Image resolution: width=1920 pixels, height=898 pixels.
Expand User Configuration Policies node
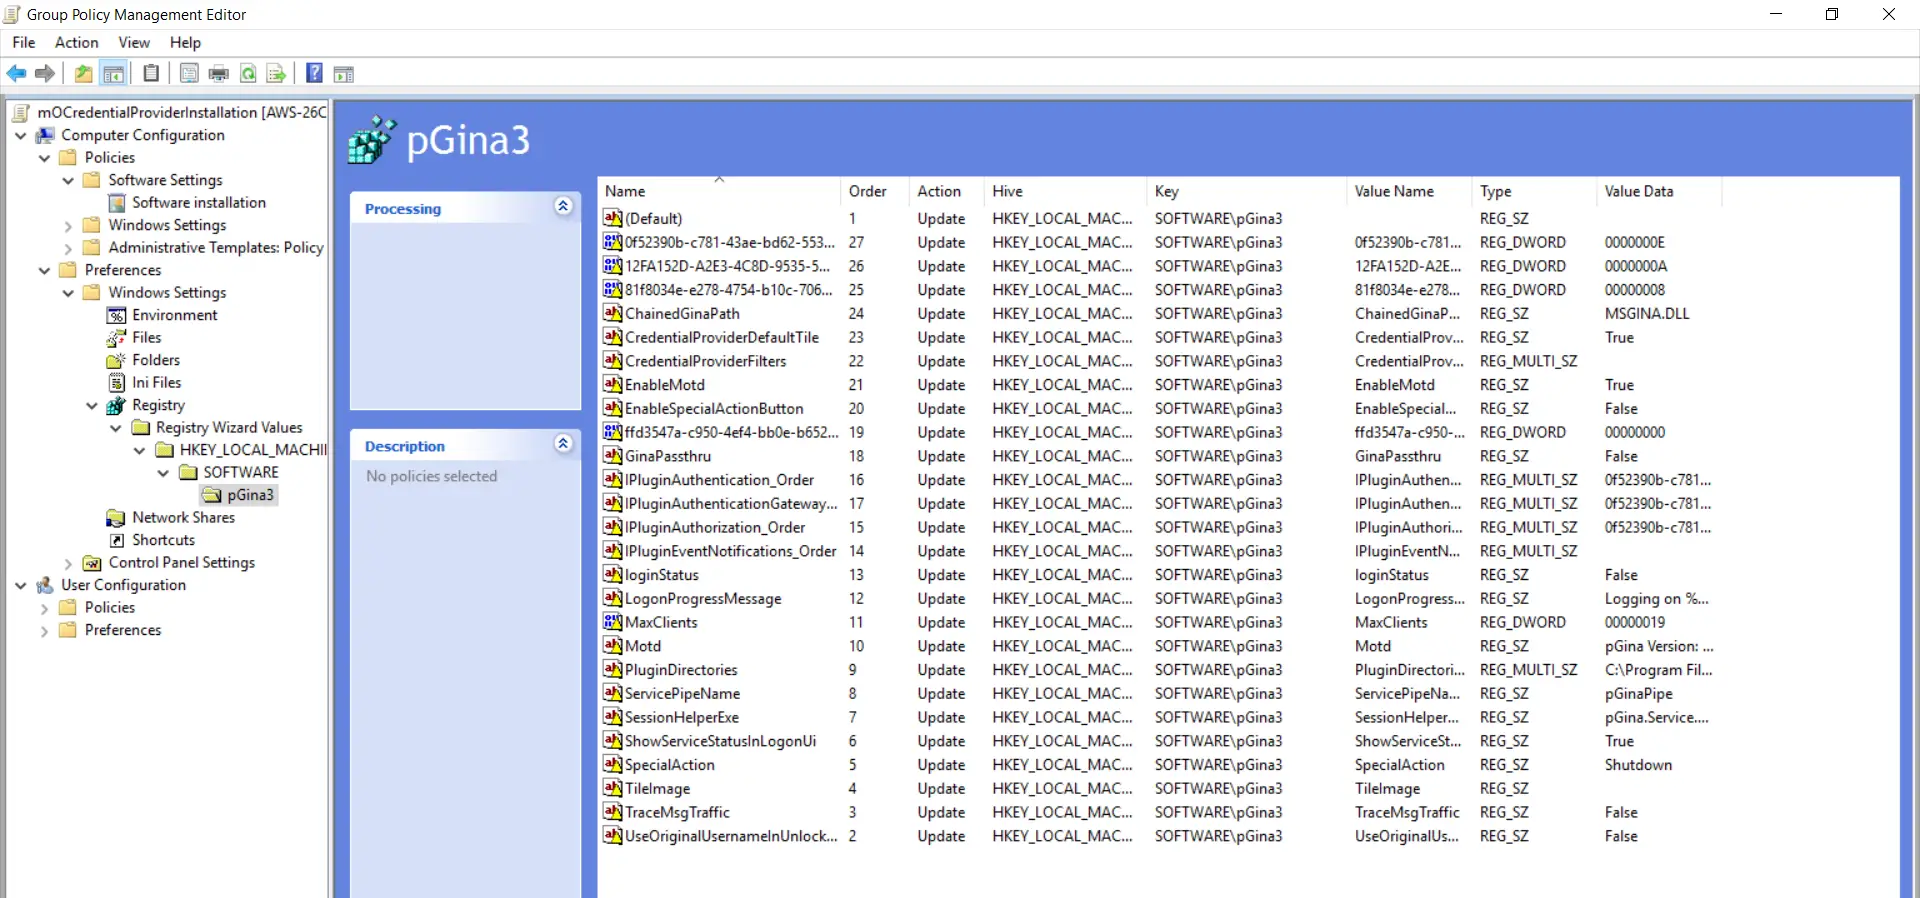44,607
